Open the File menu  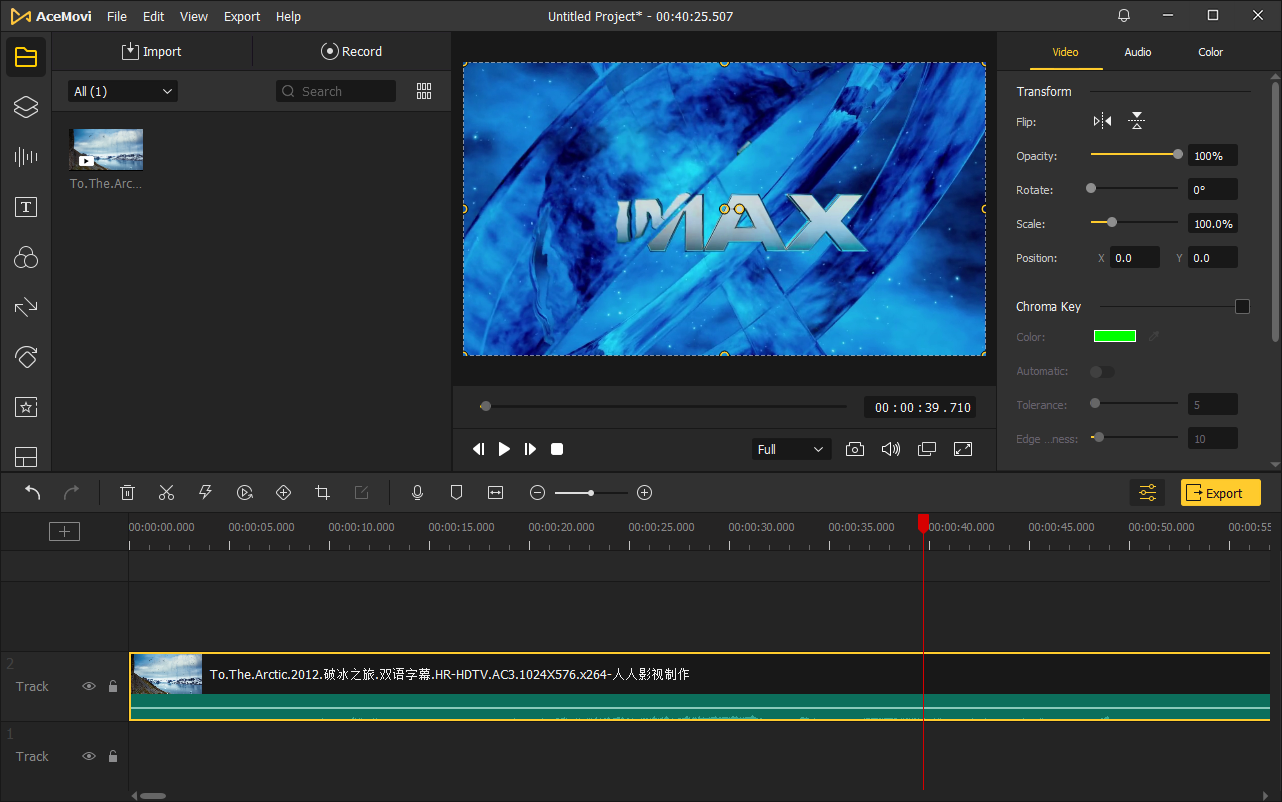point(117,16)
